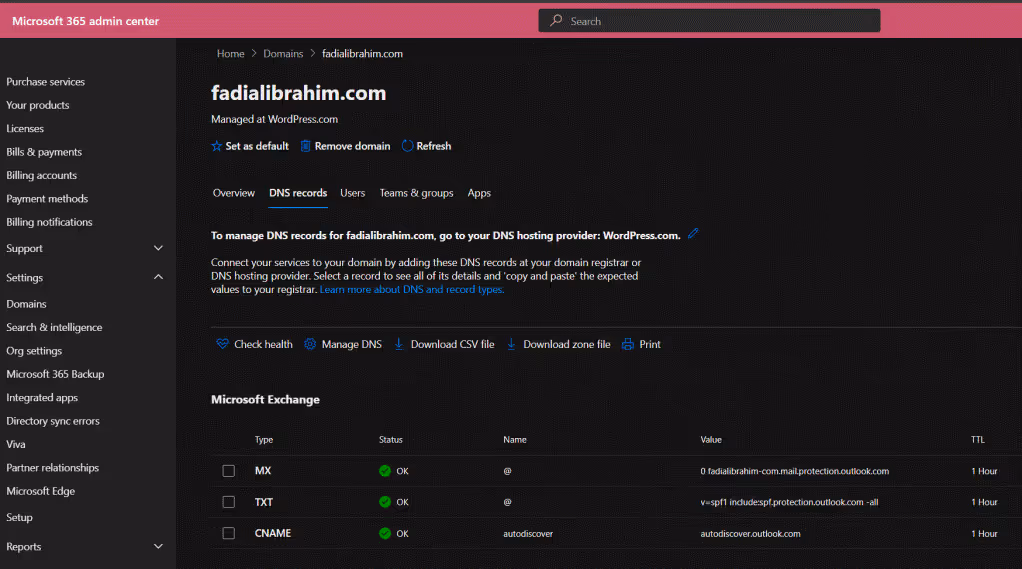Image resolution: width=1022 pixels, height=569 pixels.
Task: Click the Set as default star icon
Action: [x=216, y=146]
